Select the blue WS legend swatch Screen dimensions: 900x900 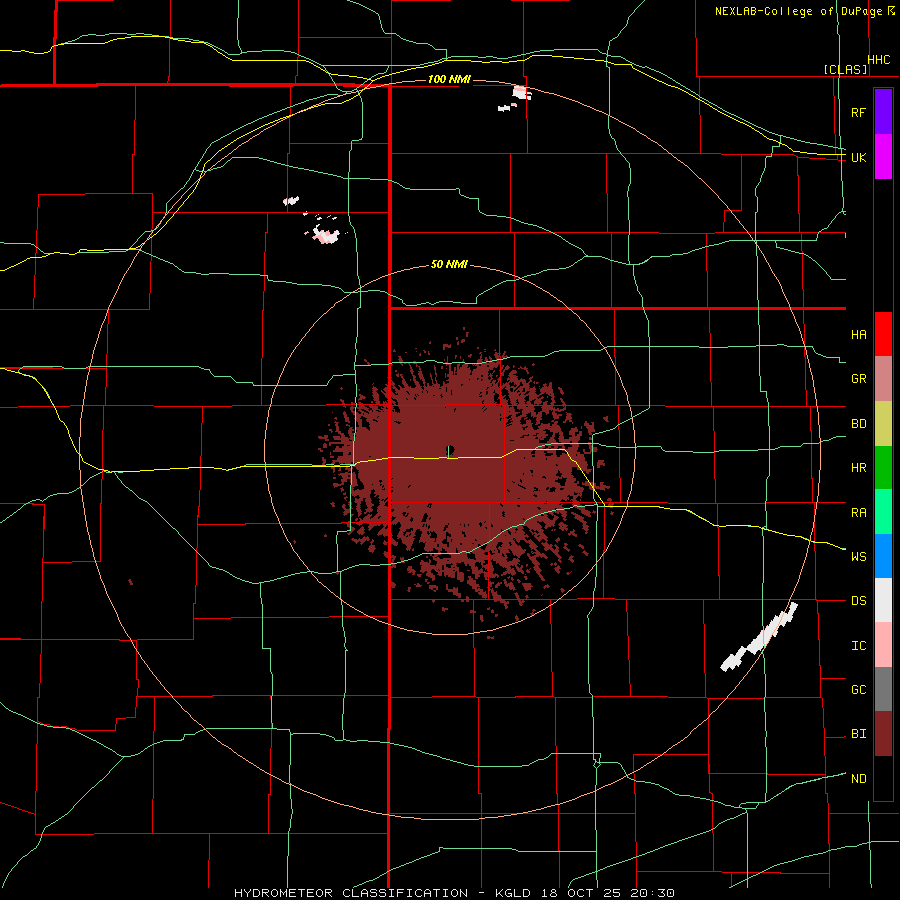point(883,556)
